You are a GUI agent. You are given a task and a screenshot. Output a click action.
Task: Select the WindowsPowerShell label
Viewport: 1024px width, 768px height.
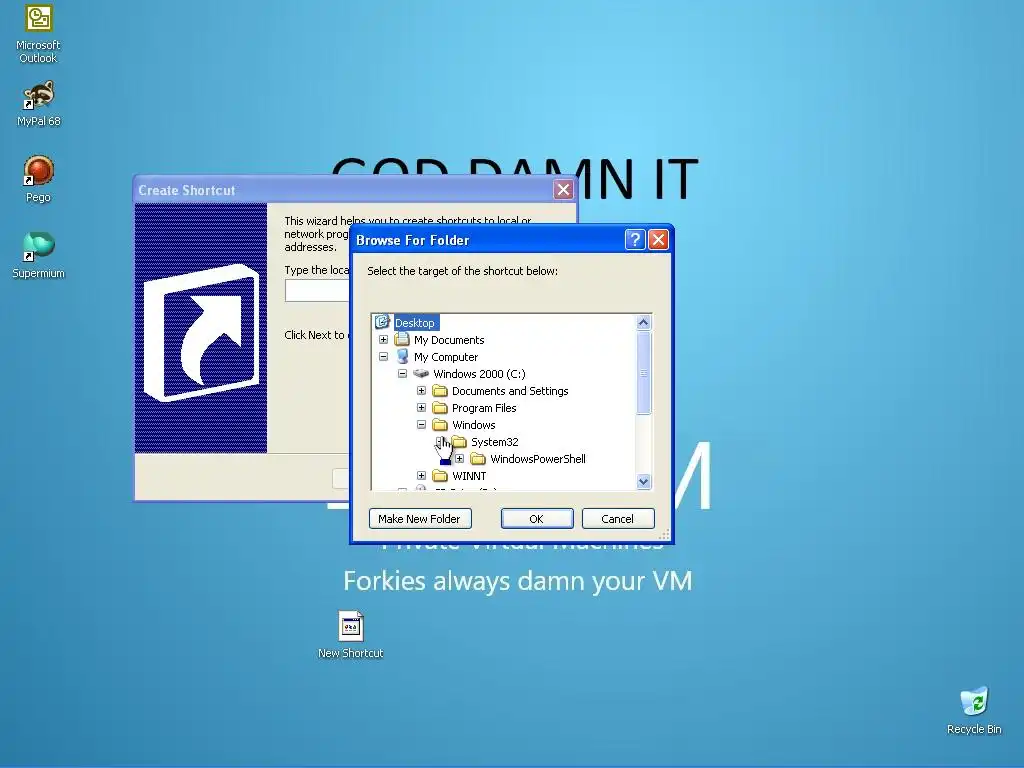(x=537, y=458)
